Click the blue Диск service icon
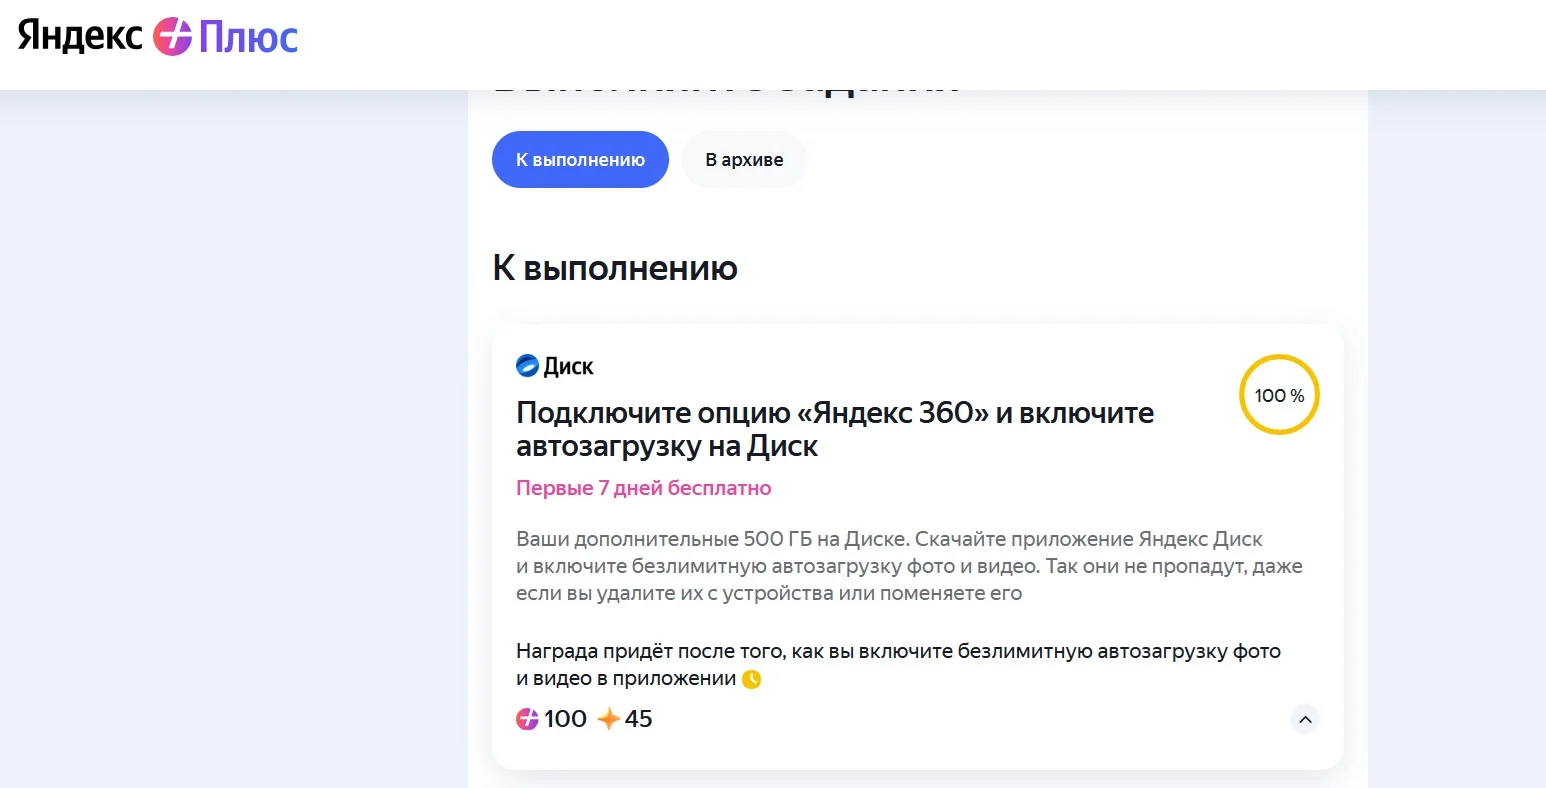1546x788 pixels. tap(527, 366)
